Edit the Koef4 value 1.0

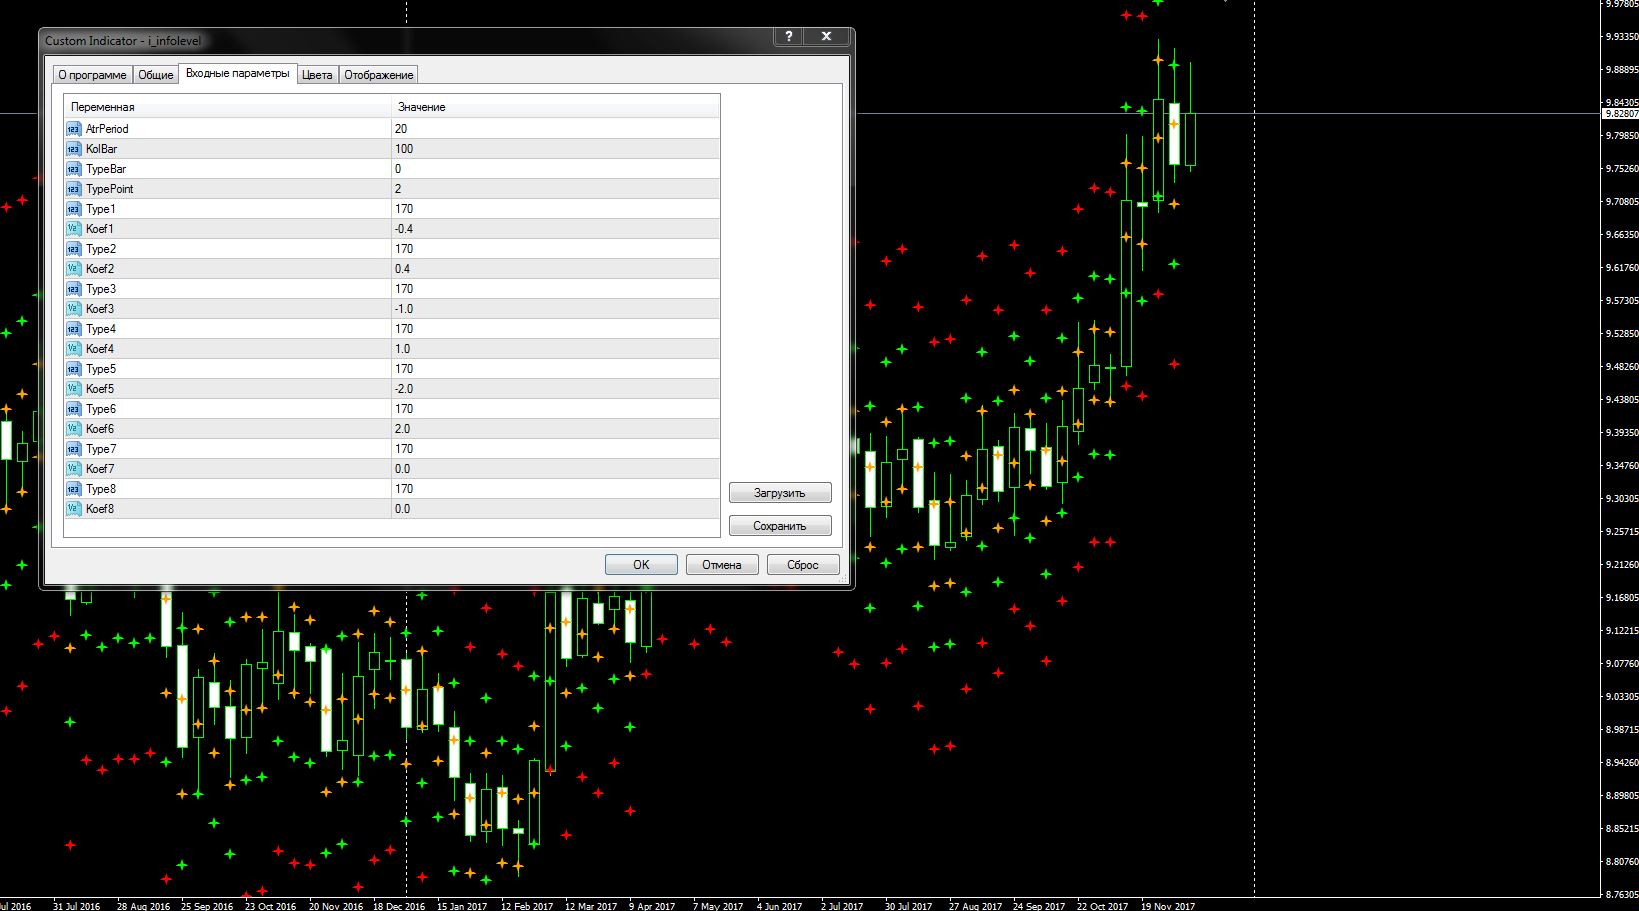click(x=555, y=349)
